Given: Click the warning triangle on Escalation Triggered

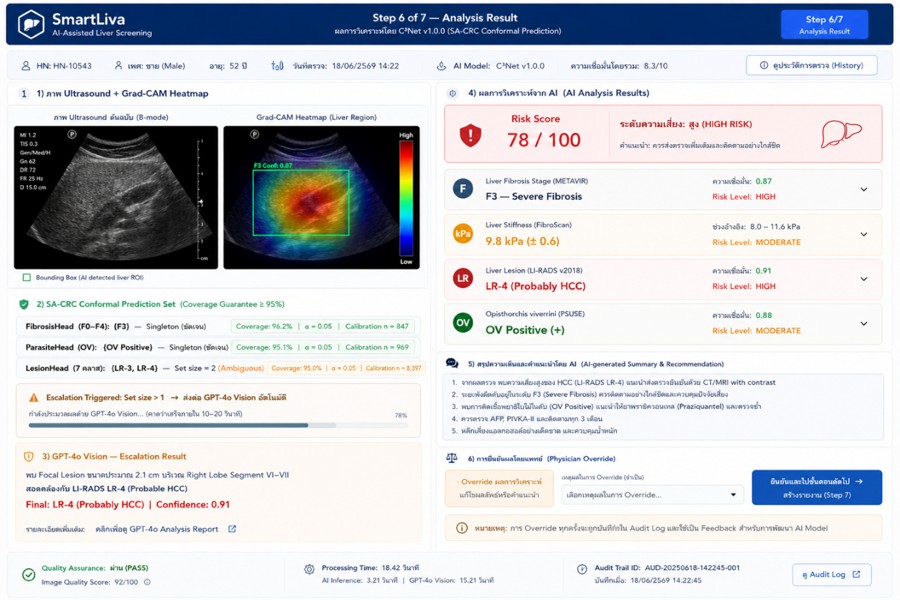Looking at the screenshot, I should [34, 397].
